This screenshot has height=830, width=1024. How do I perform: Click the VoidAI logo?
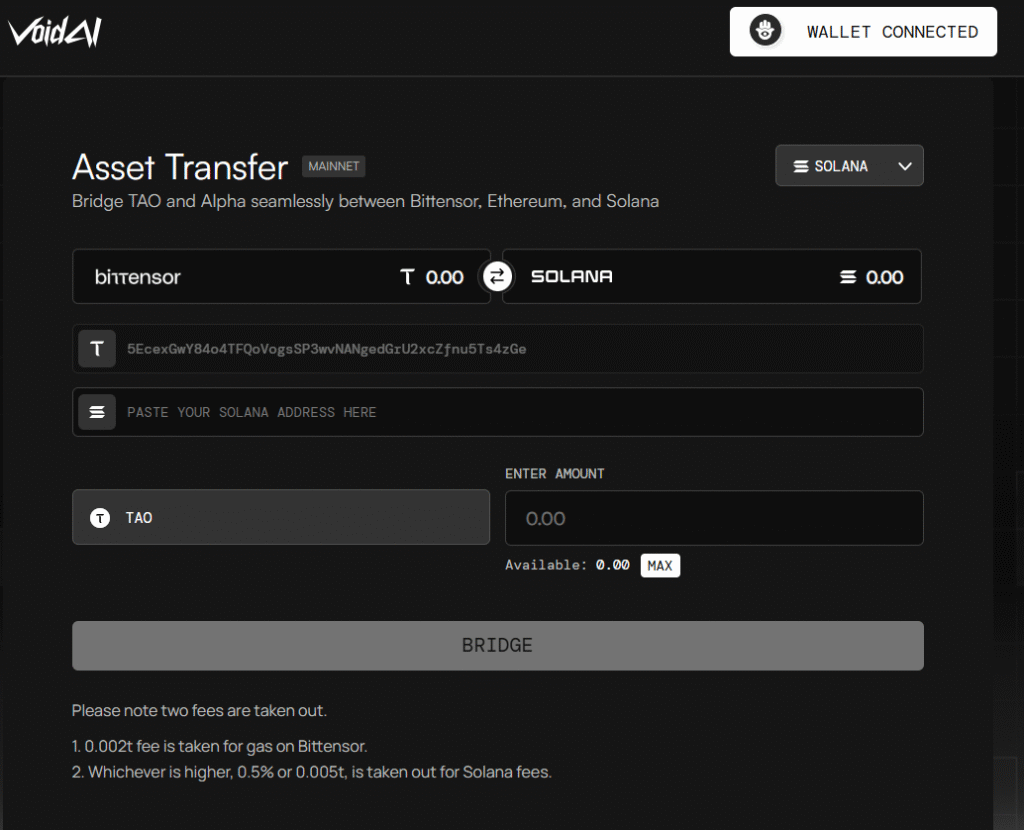(55, 33)
